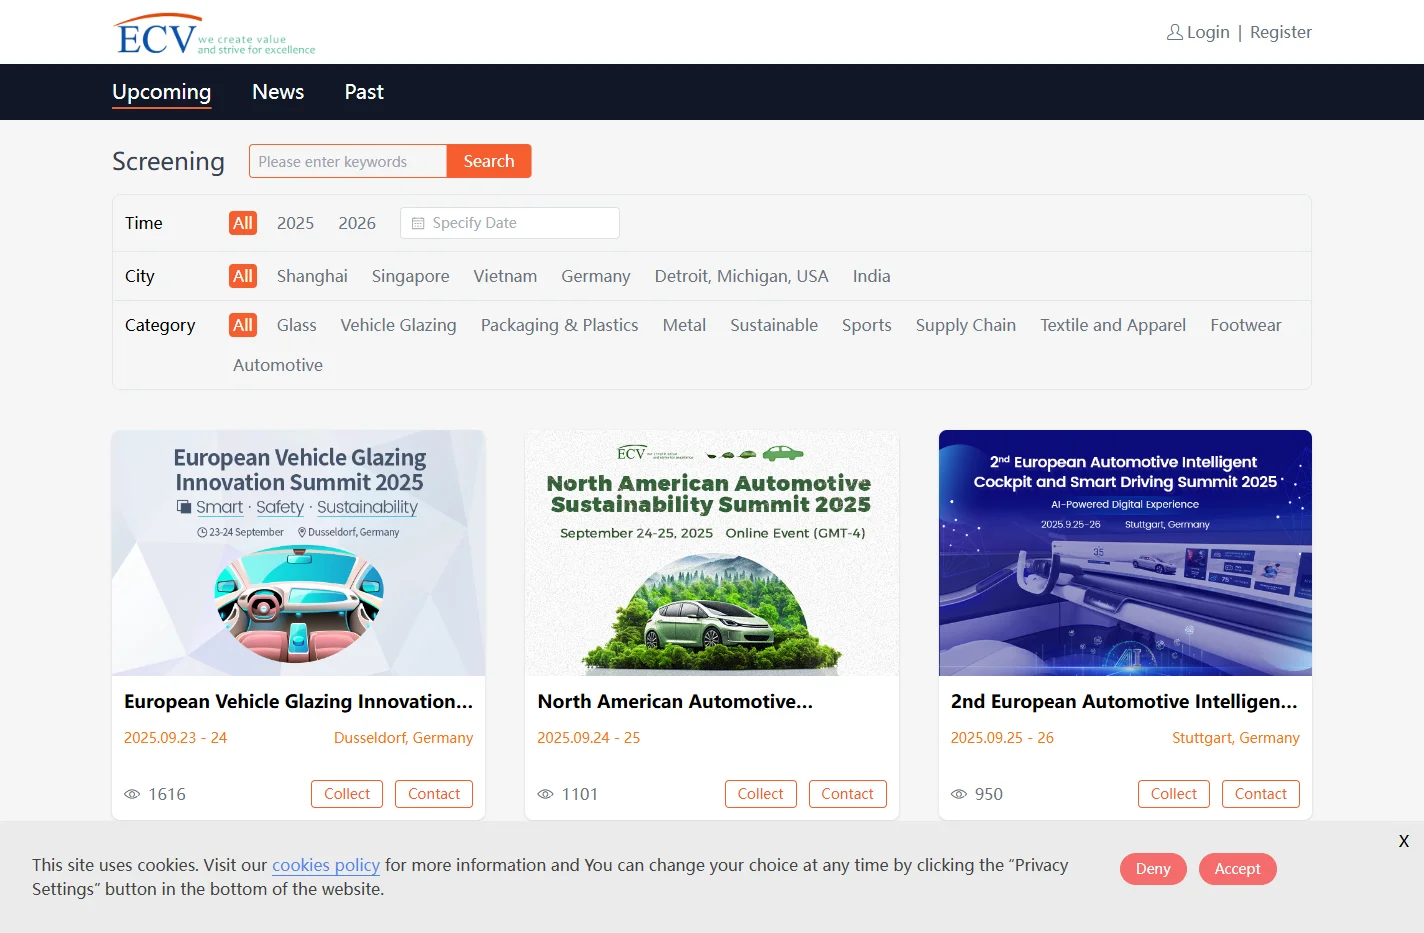Open the 2nd European Automotive Intelligen title
1424x933 pixels.
(x=1124, y=702)
